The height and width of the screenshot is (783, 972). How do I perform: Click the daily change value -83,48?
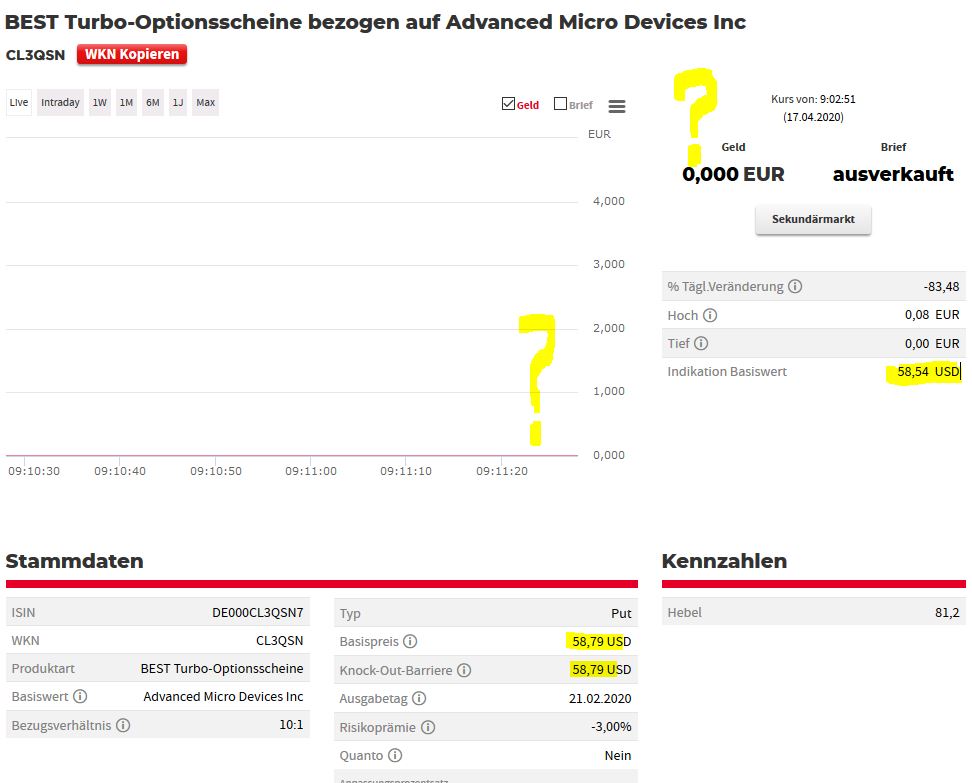click(x=941, y=286)
